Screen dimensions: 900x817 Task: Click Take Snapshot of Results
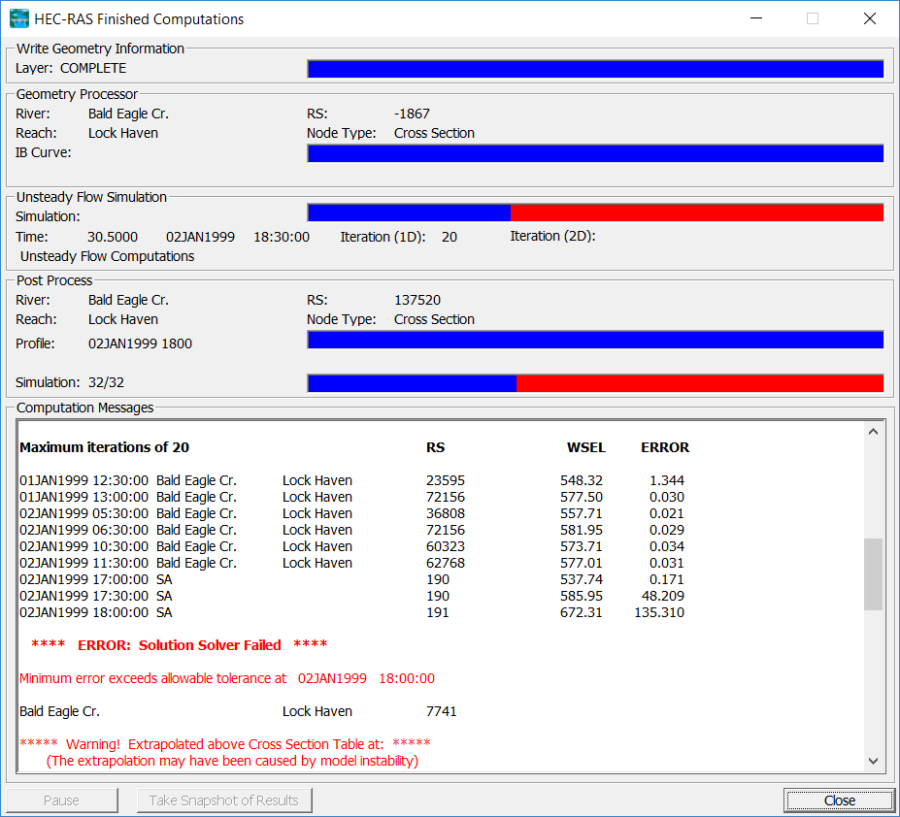click(223, 800)
